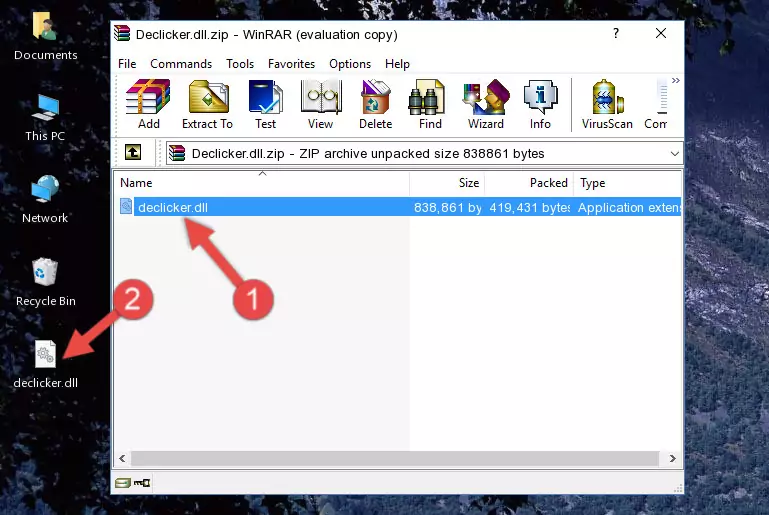The width and height of the screenshot is (769, 515).
Task: Show archive Info
Action: point(540,104)
